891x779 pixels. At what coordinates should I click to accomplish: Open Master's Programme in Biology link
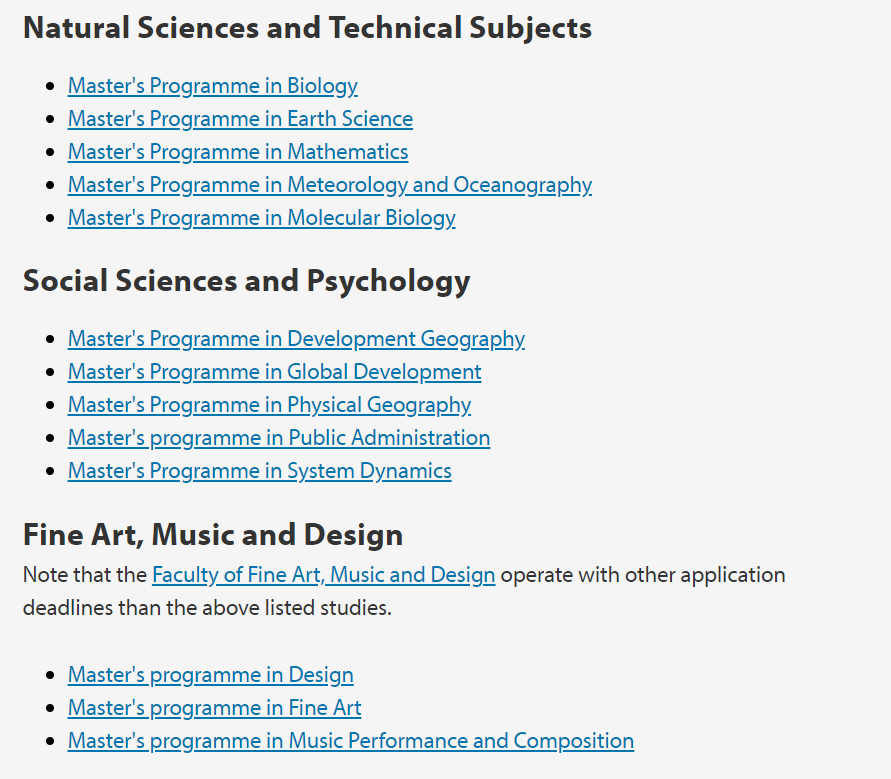[x=212, y=86]
